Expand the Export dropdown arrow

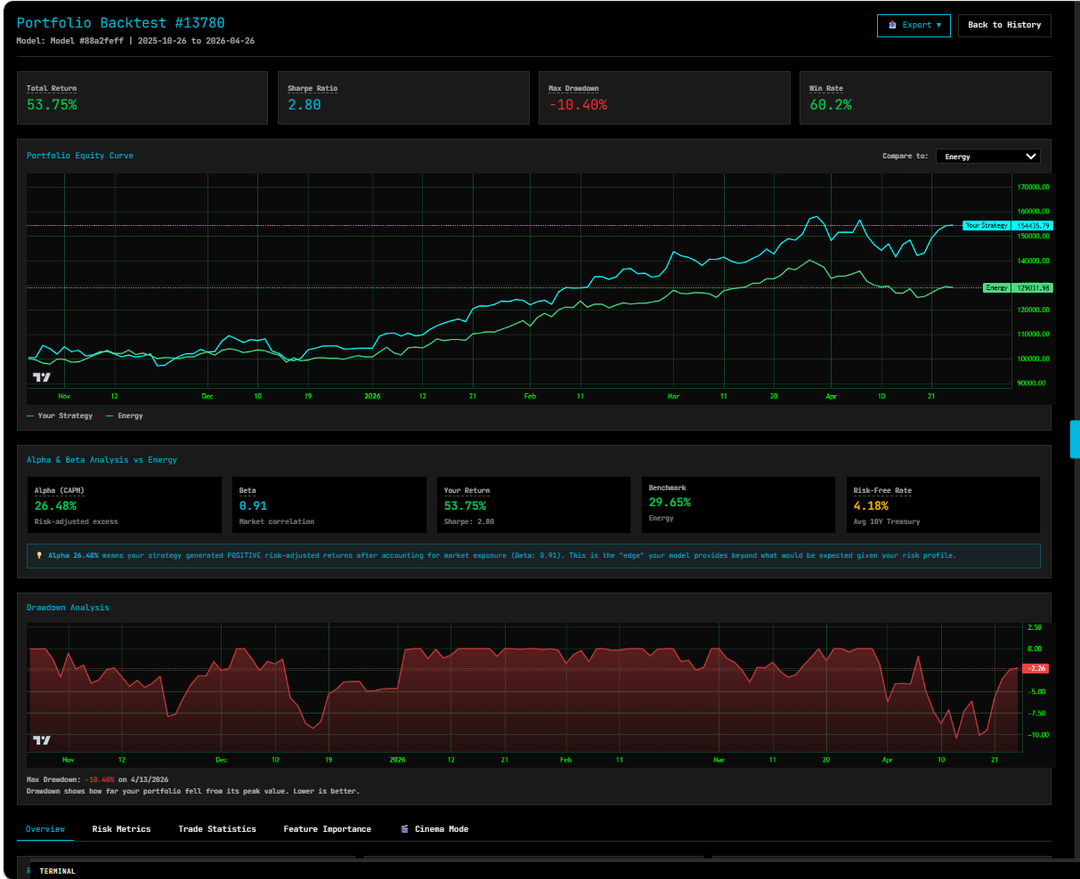(938, 25)
